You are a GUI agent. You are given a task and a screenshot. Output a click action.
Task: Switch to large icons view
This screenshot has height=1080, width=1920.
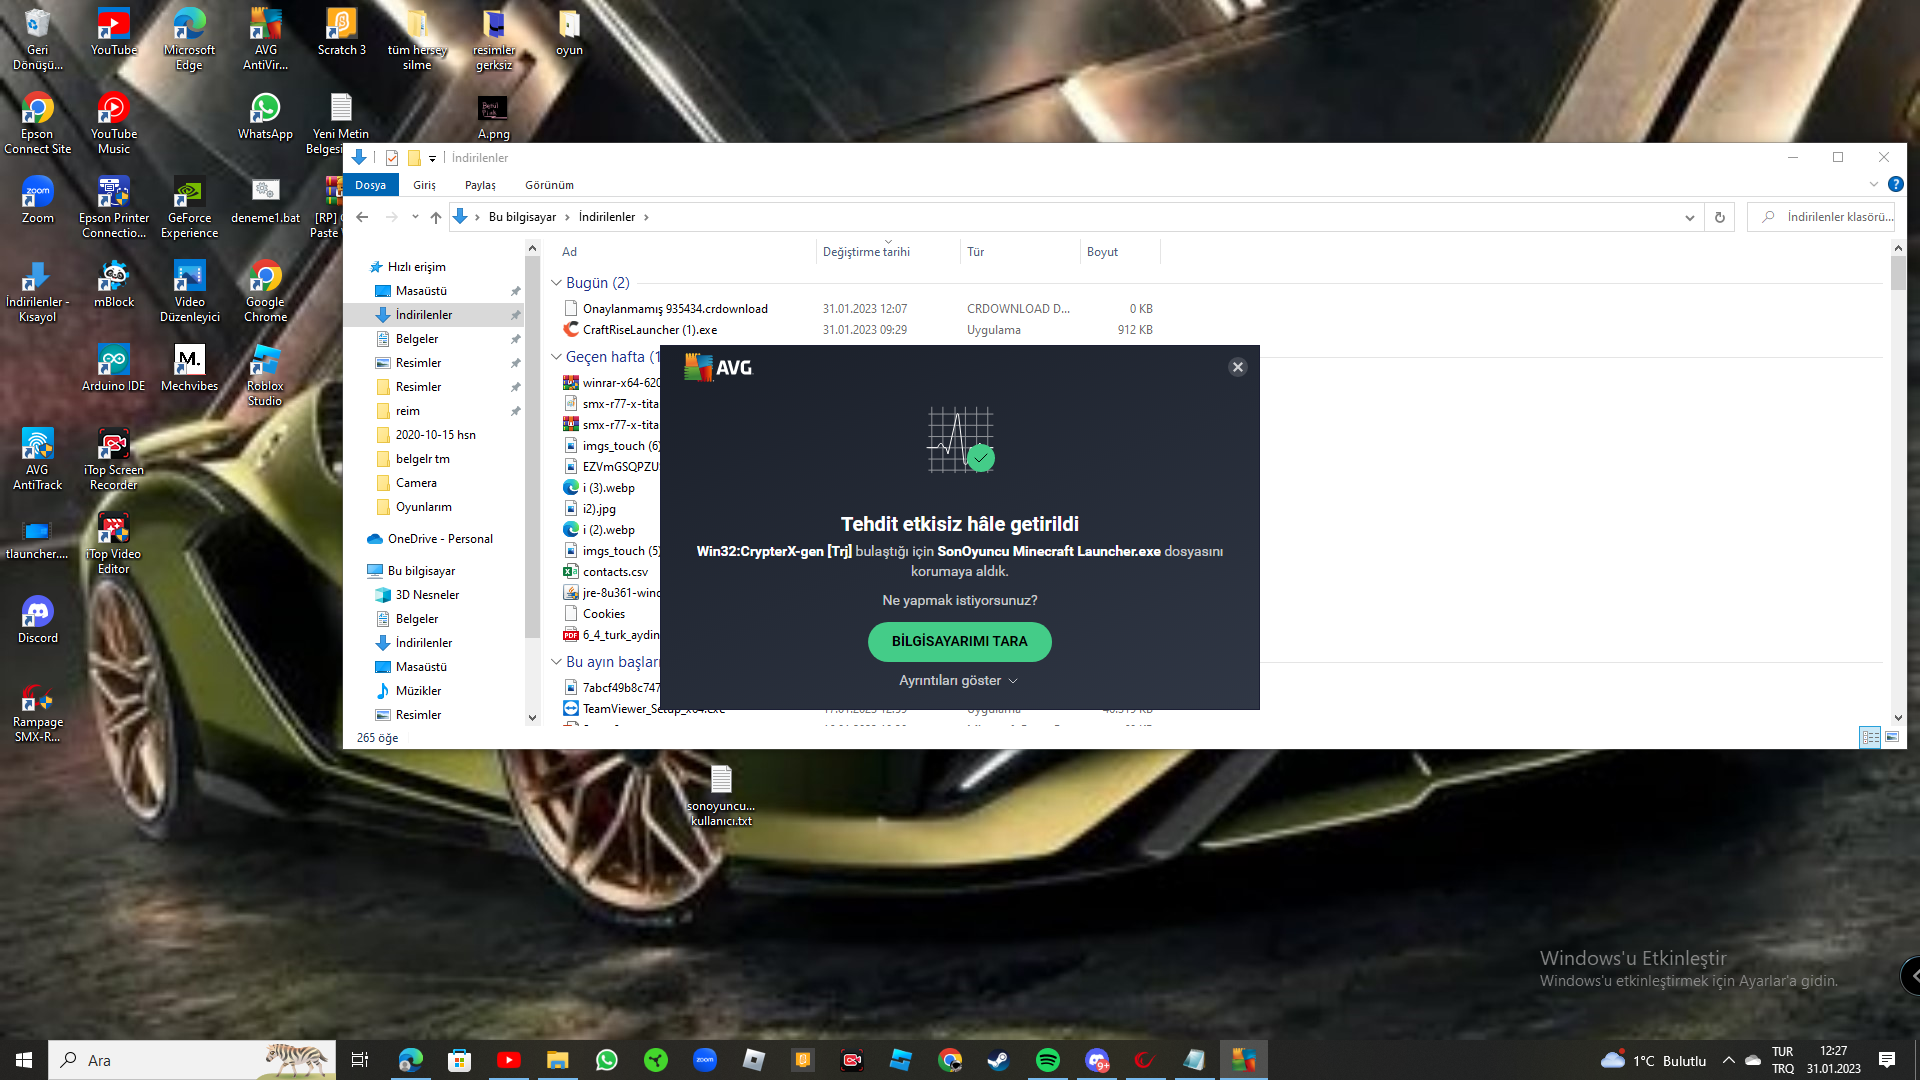pos(1892,737)
